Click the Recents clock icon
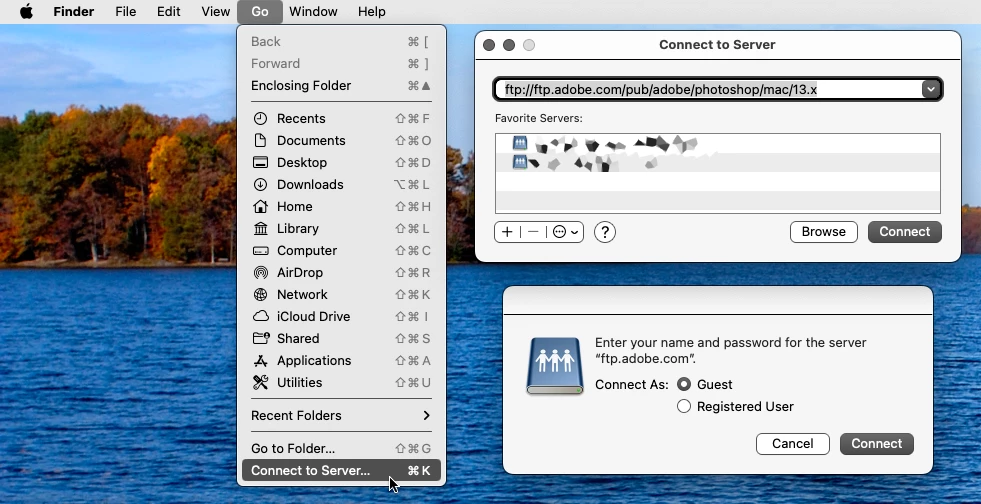The width and height of the screenshot is (981, 504). [260, 118]
